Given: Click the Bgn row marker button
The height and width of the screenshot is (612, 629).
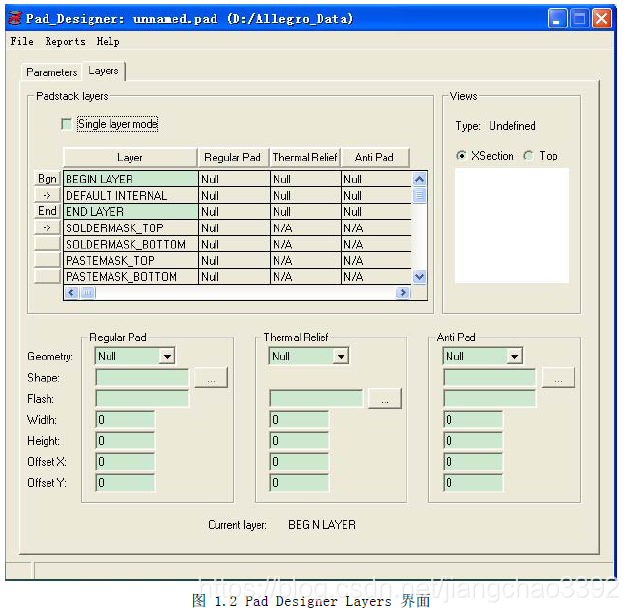Looking at the screenshot, I should tap(47, 179).
